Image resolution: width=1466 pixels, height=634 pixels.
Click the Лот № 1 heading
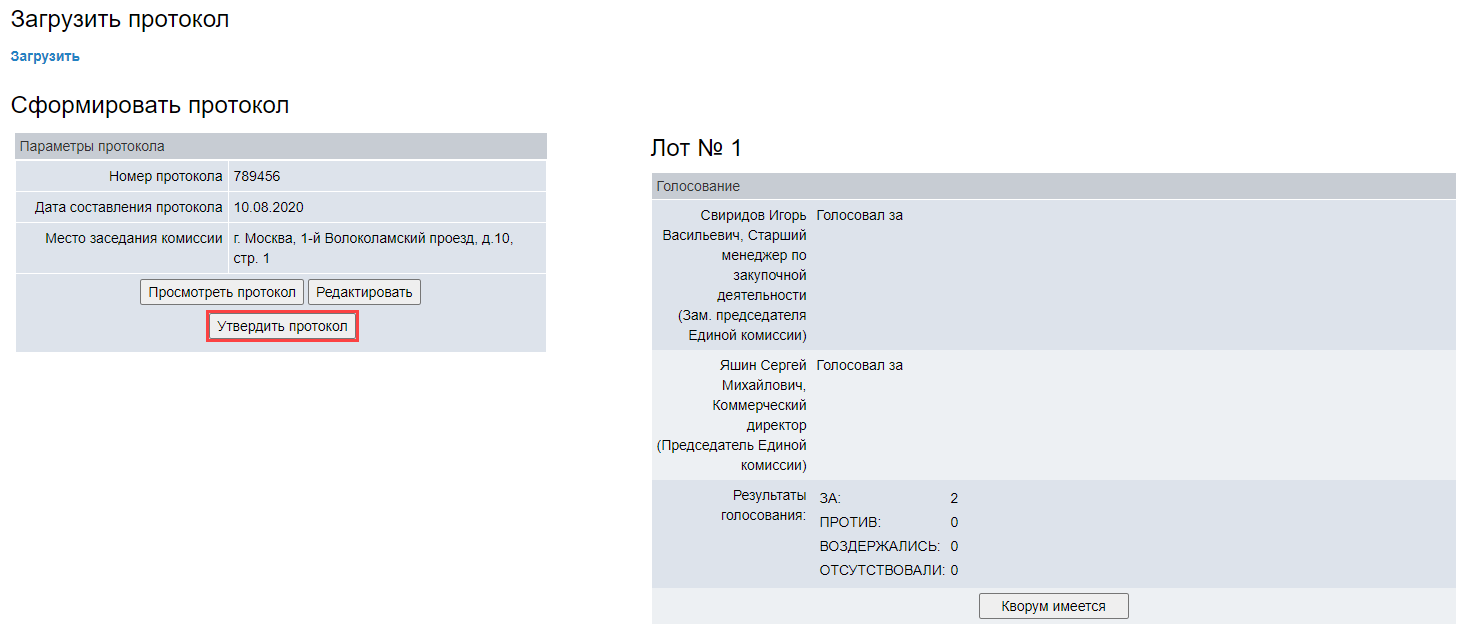[x=696, y=148]
